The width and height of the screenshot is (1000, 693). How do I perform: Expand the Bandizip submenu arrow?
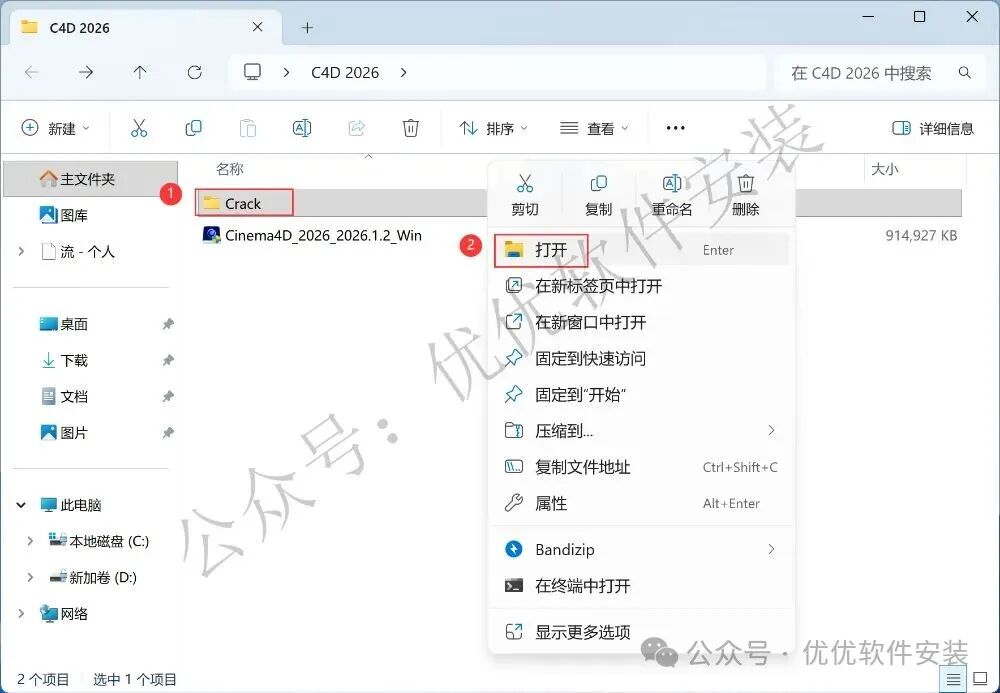point(771,549)
